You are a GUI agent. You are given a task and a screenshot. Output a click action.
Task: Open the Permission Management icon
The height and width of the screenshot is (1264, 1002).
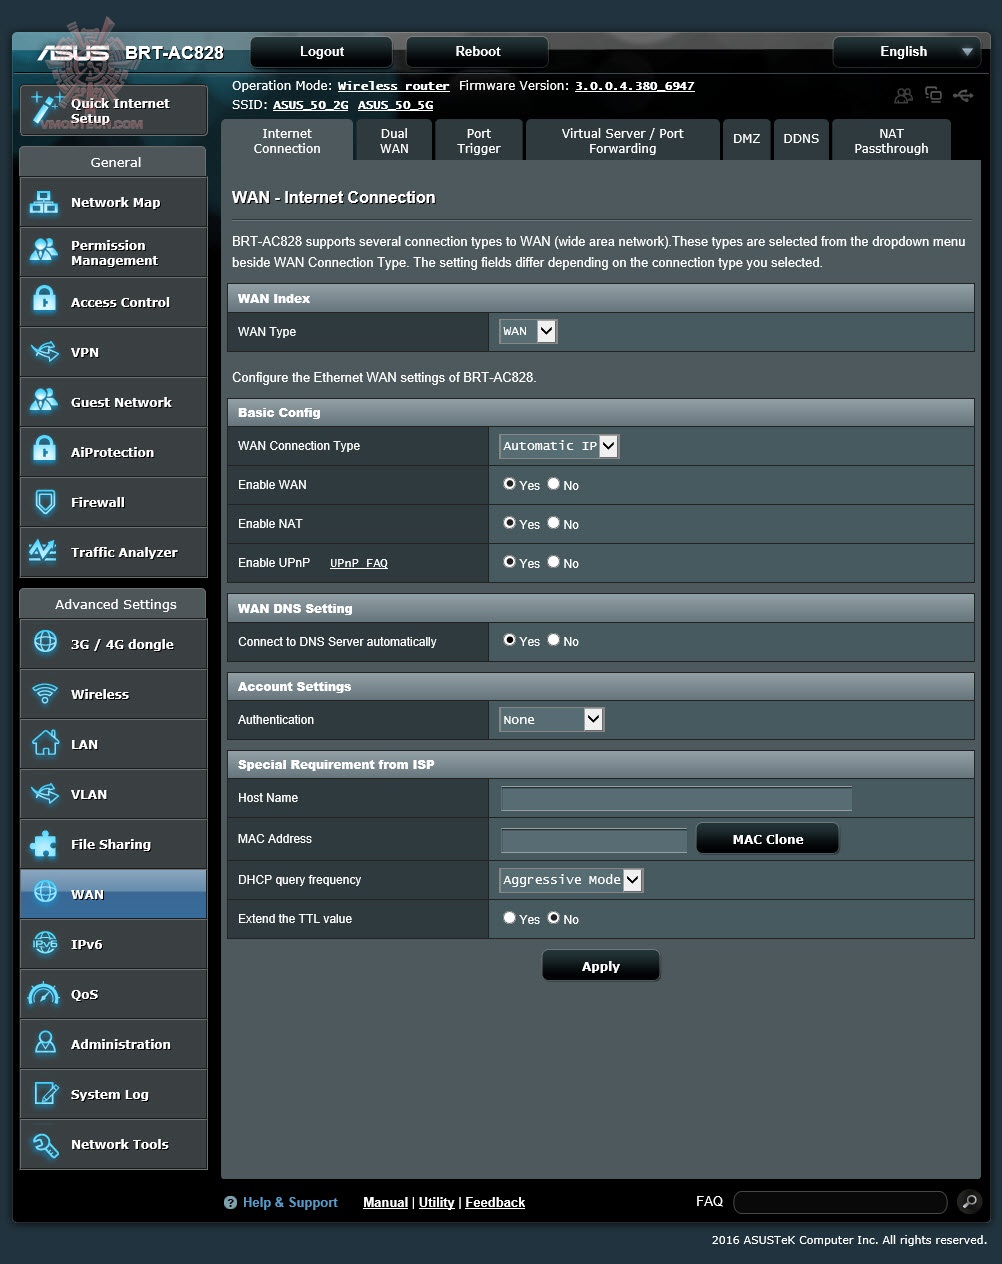click(x=44, y=252)
